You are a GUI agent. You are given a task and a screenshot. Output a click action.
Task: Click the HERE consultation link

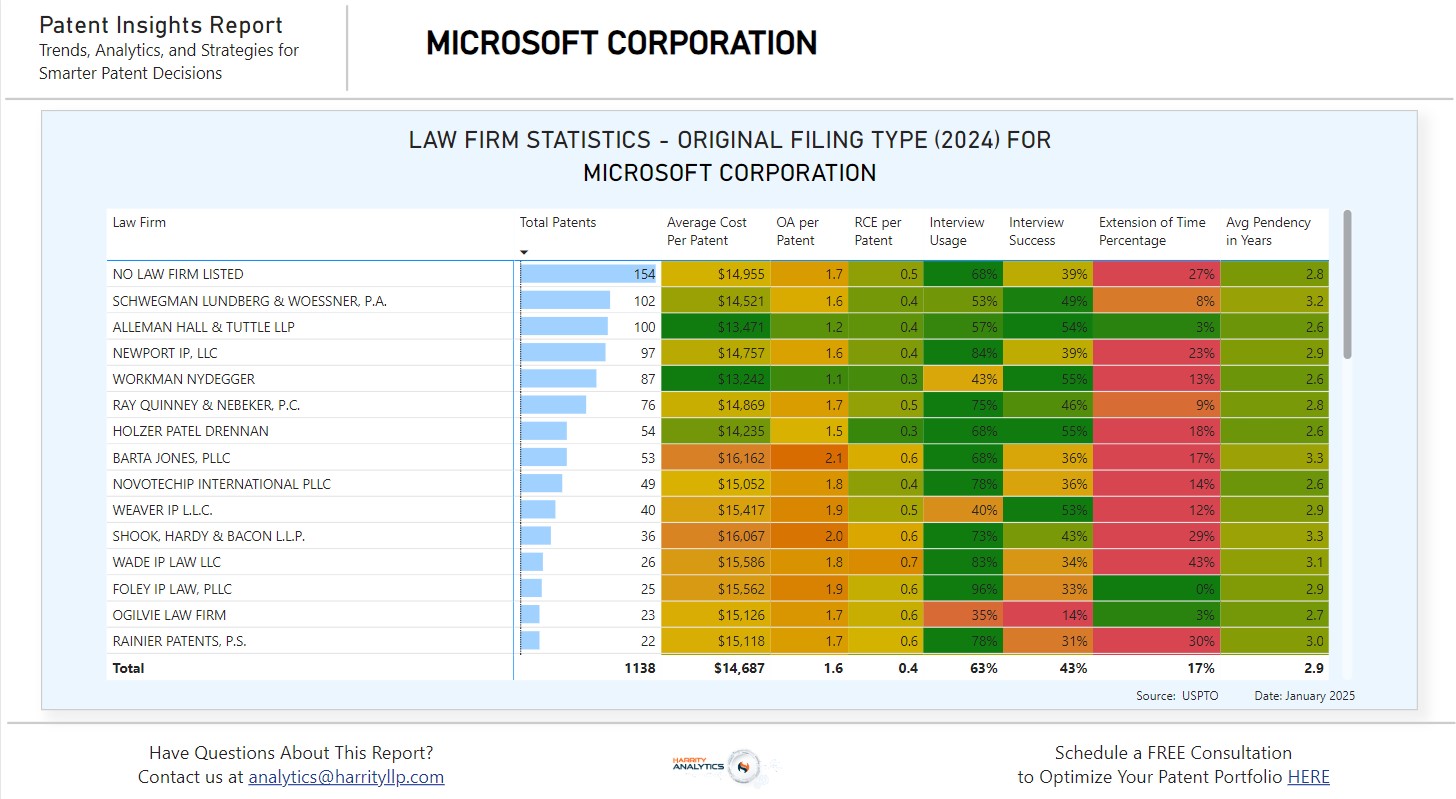1308,777
